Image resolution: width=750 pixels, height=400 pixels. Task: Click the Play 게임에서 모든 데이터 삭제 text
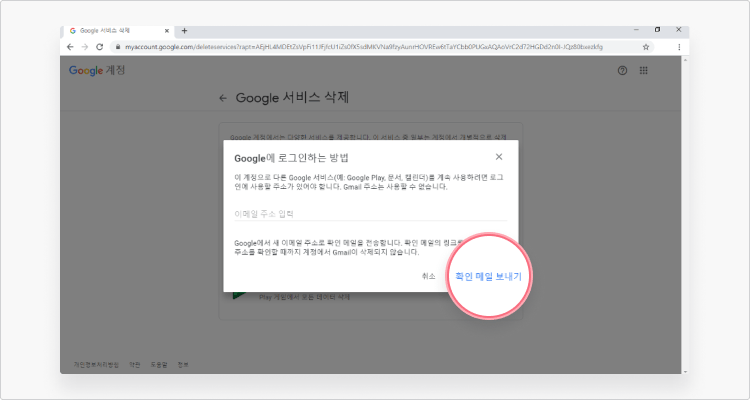click(305, 297)
